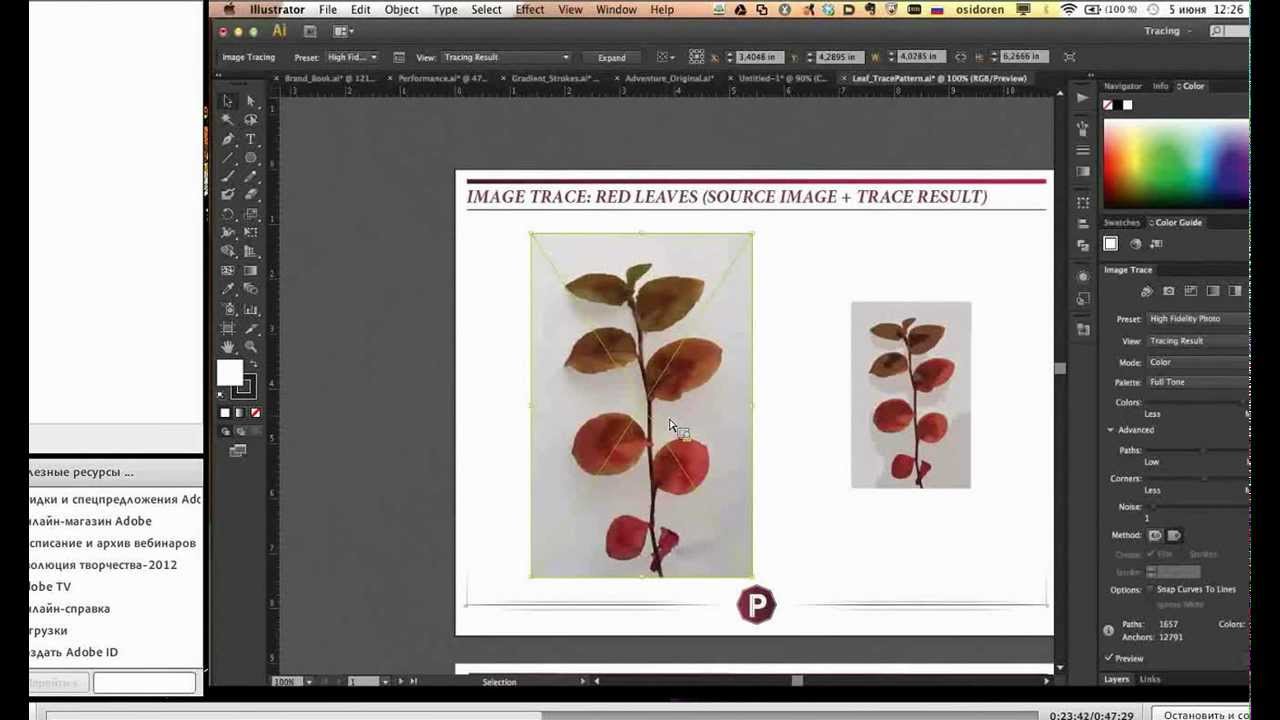The image size is (1280, 720).
Task: Select the Type tool
Action: pyautogui.click(x=250, y=139)
